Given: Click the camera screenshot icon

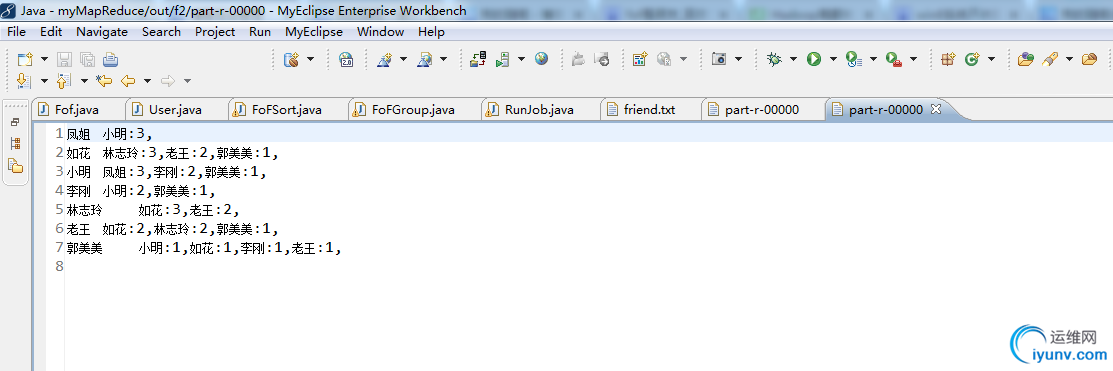Looking at the screenshot, I should (719, 60).
